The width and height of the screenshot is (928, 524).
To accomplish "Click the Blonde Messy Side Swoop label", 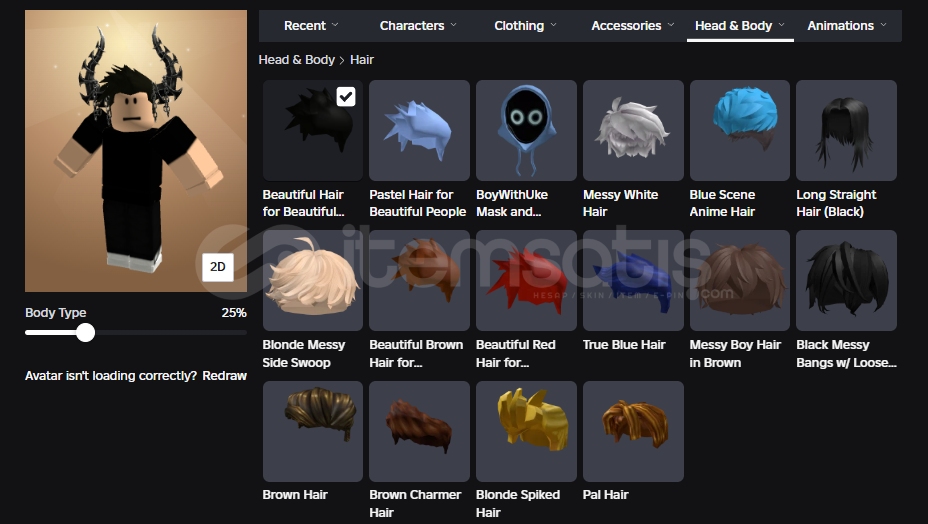I will pyautogui.click(x=304, y=353).
